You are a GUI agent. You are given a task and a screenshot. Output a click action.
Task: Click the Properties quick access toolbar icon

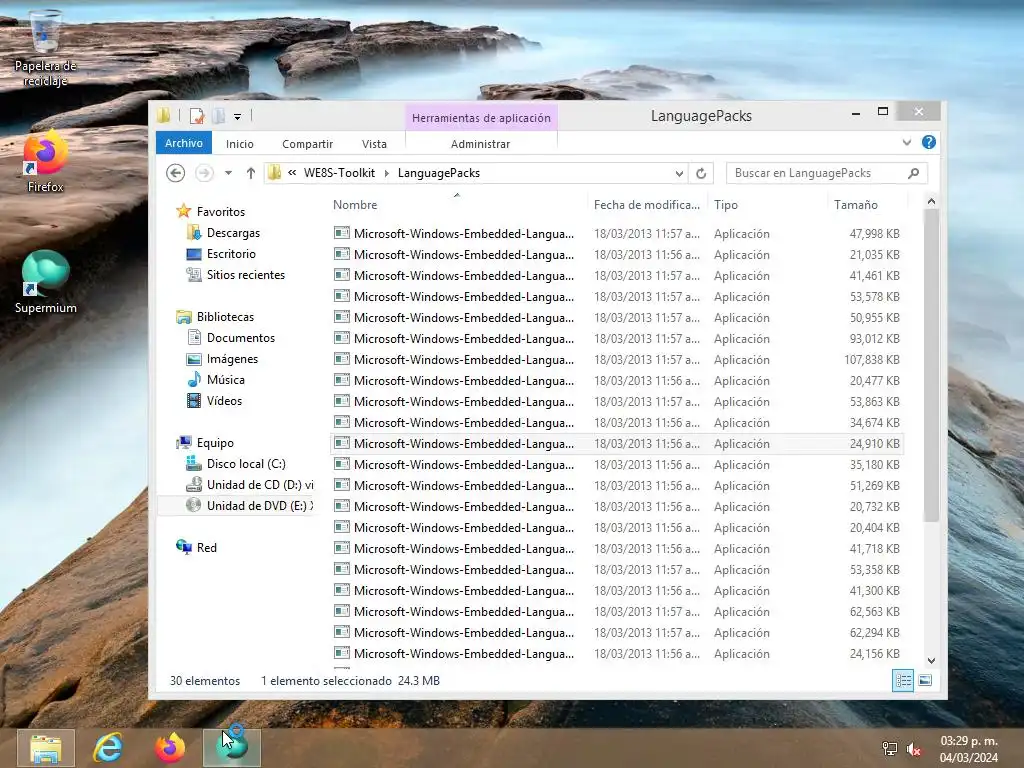pos(197,116)
